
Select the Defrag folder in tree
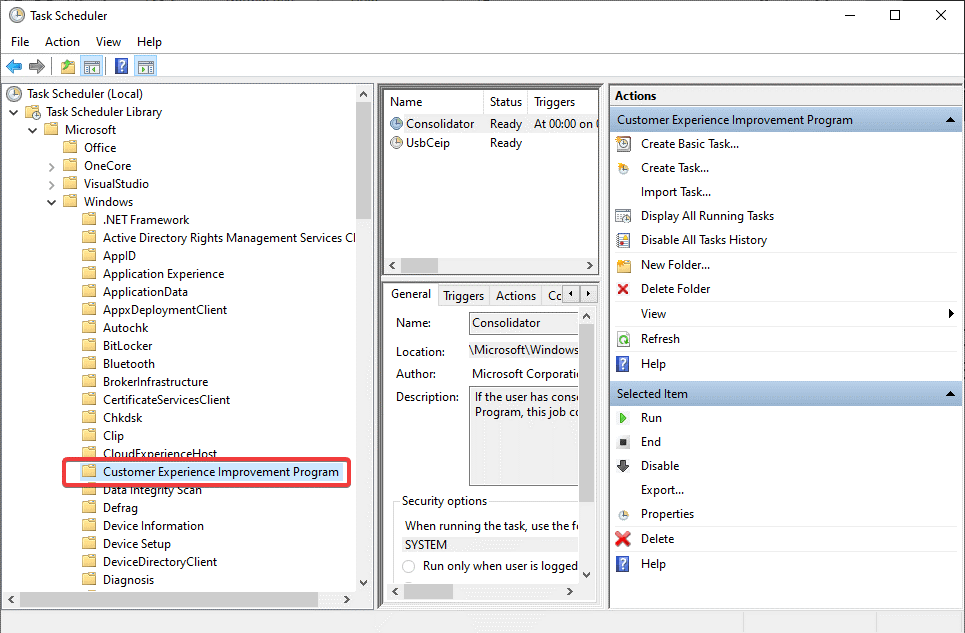(x=119, y=508)
